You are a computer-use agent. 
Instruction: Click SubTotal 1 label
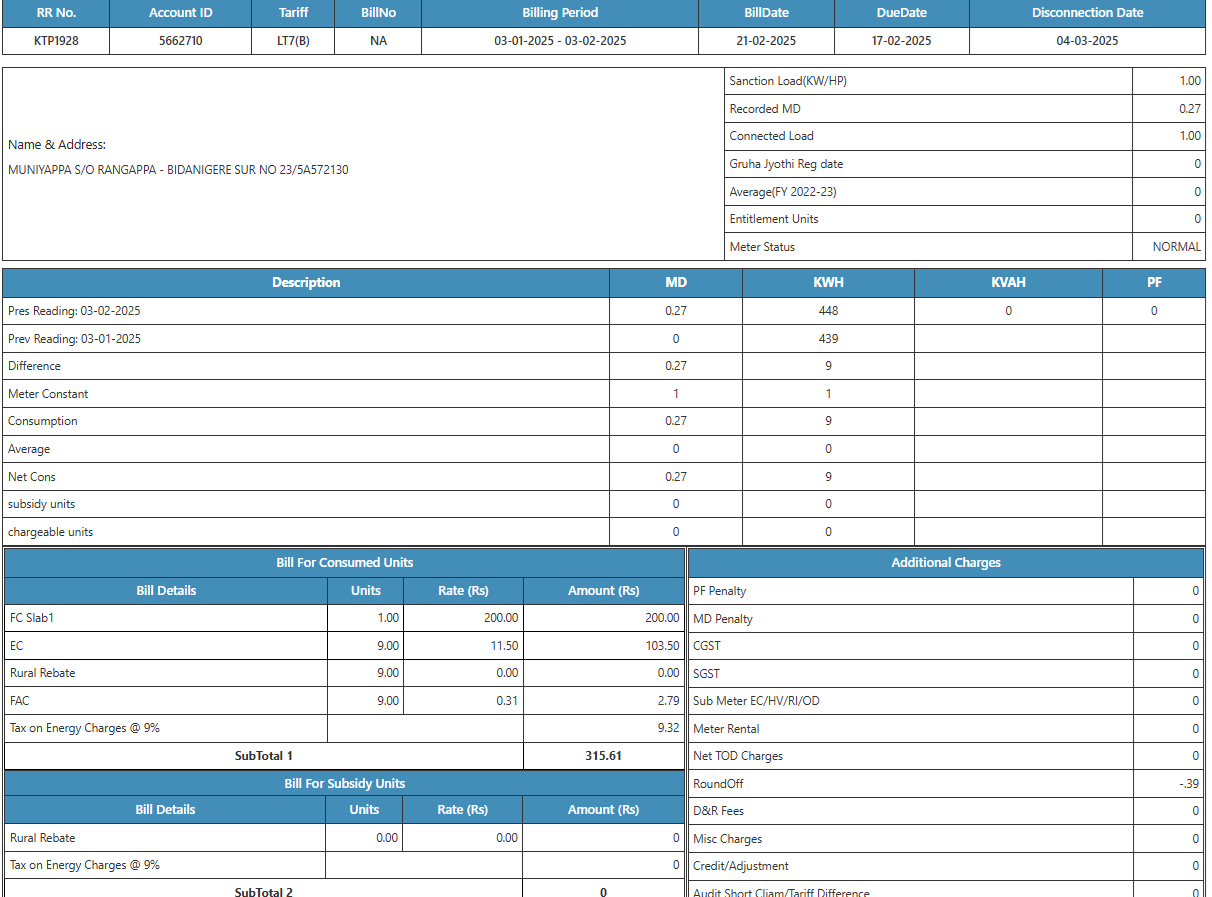coord(264,756)
